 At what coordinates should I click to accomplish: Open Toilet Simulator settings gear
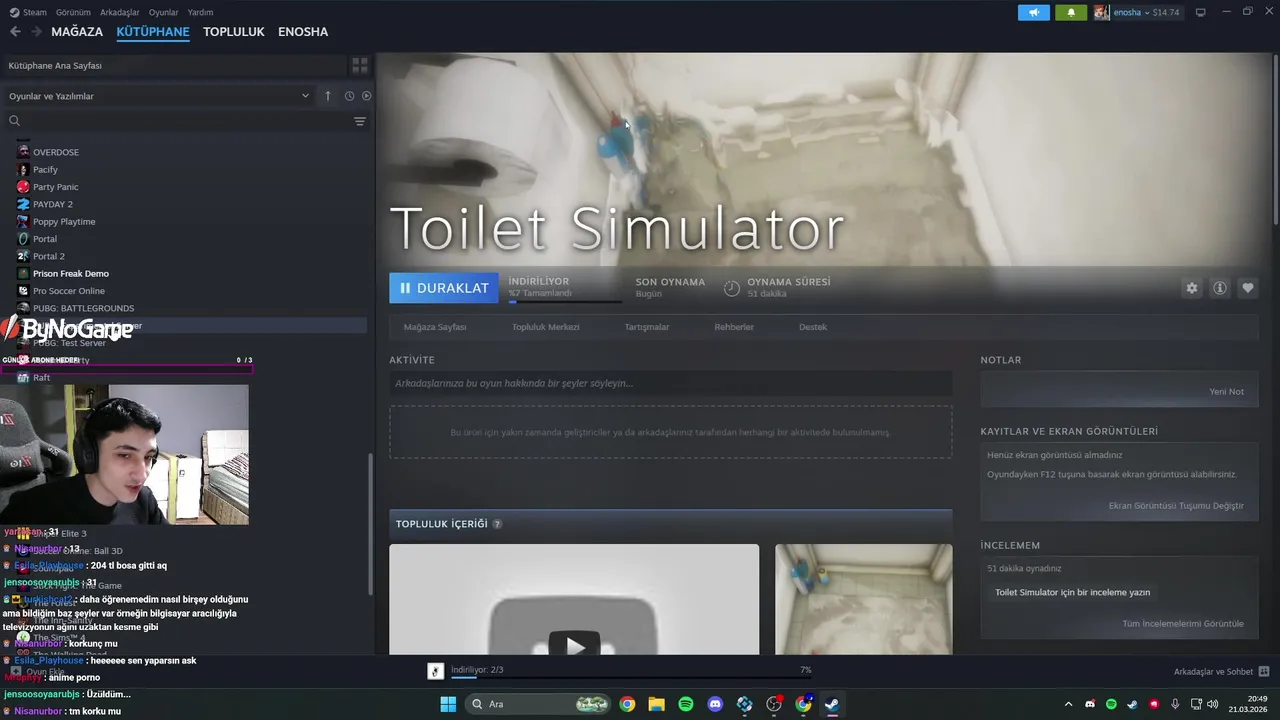tap(1191, 288)
